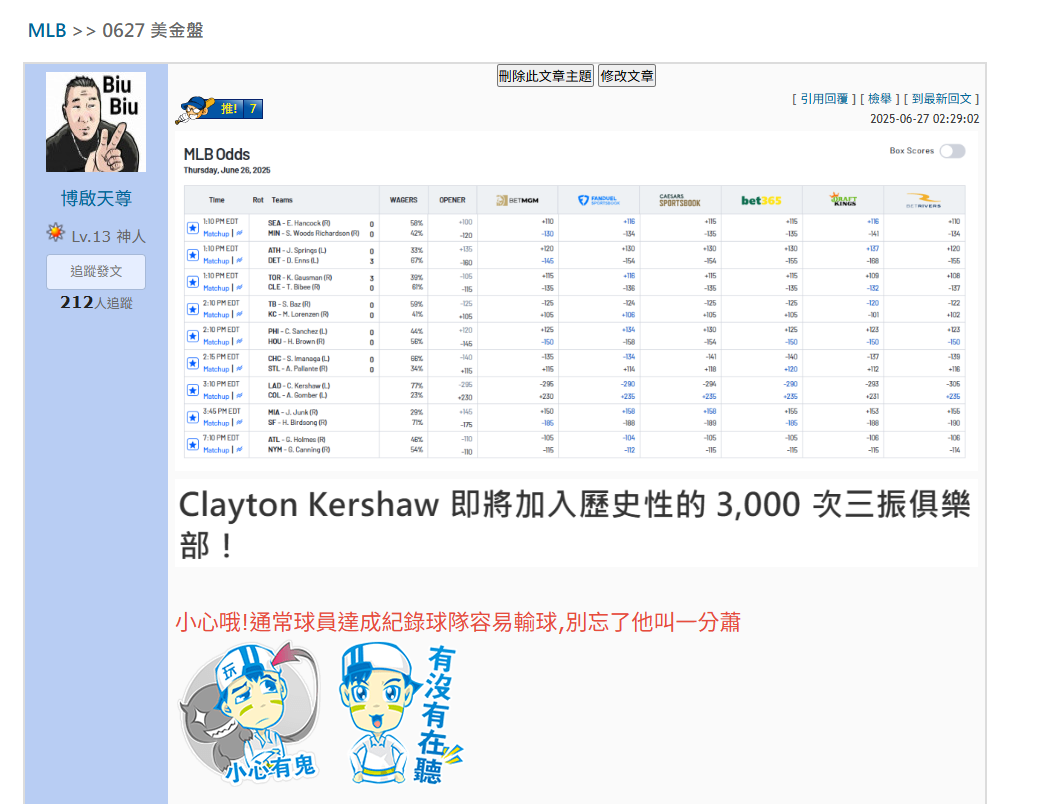1042x804 pixels.
Task: Star the ATL vs NYM game row
Action: (x=193, y=445)
